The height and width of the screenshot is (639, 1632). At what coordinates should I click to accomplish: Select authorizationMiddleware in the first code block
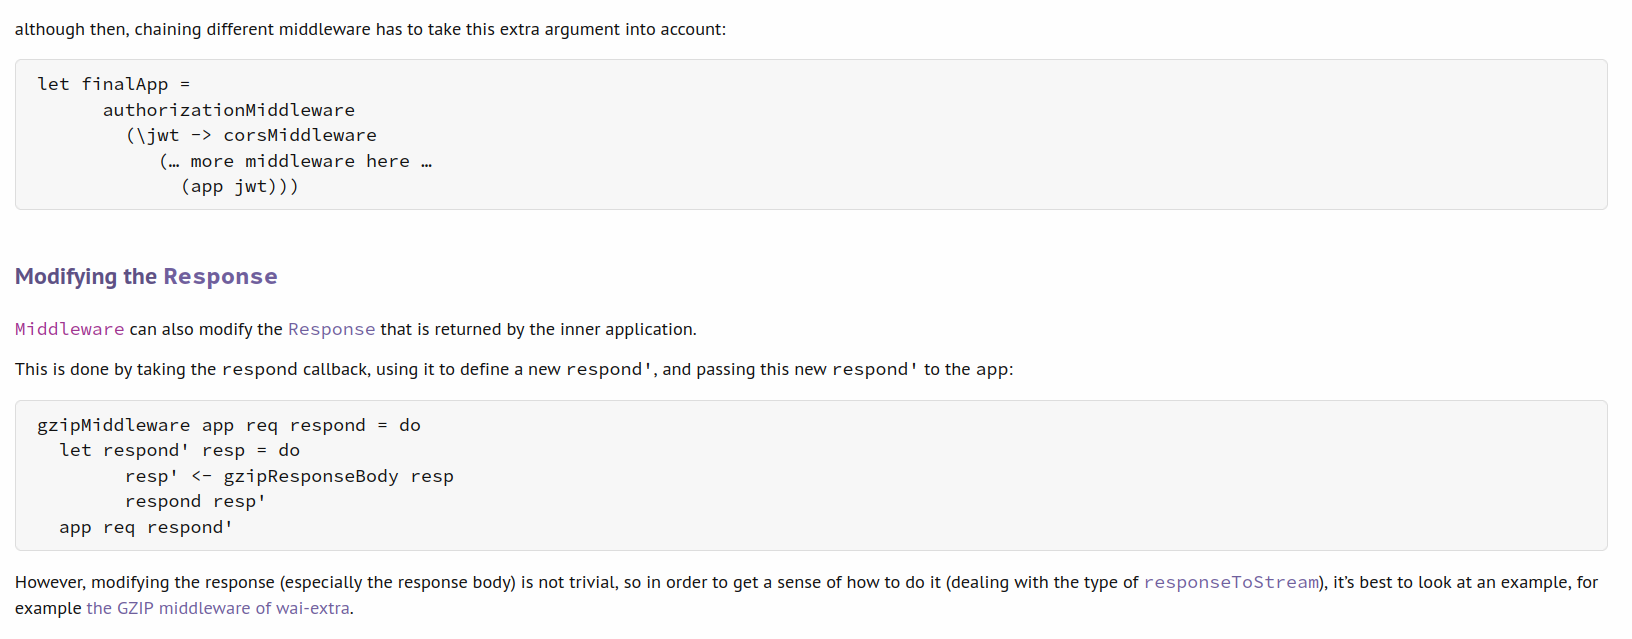point(229,110)
